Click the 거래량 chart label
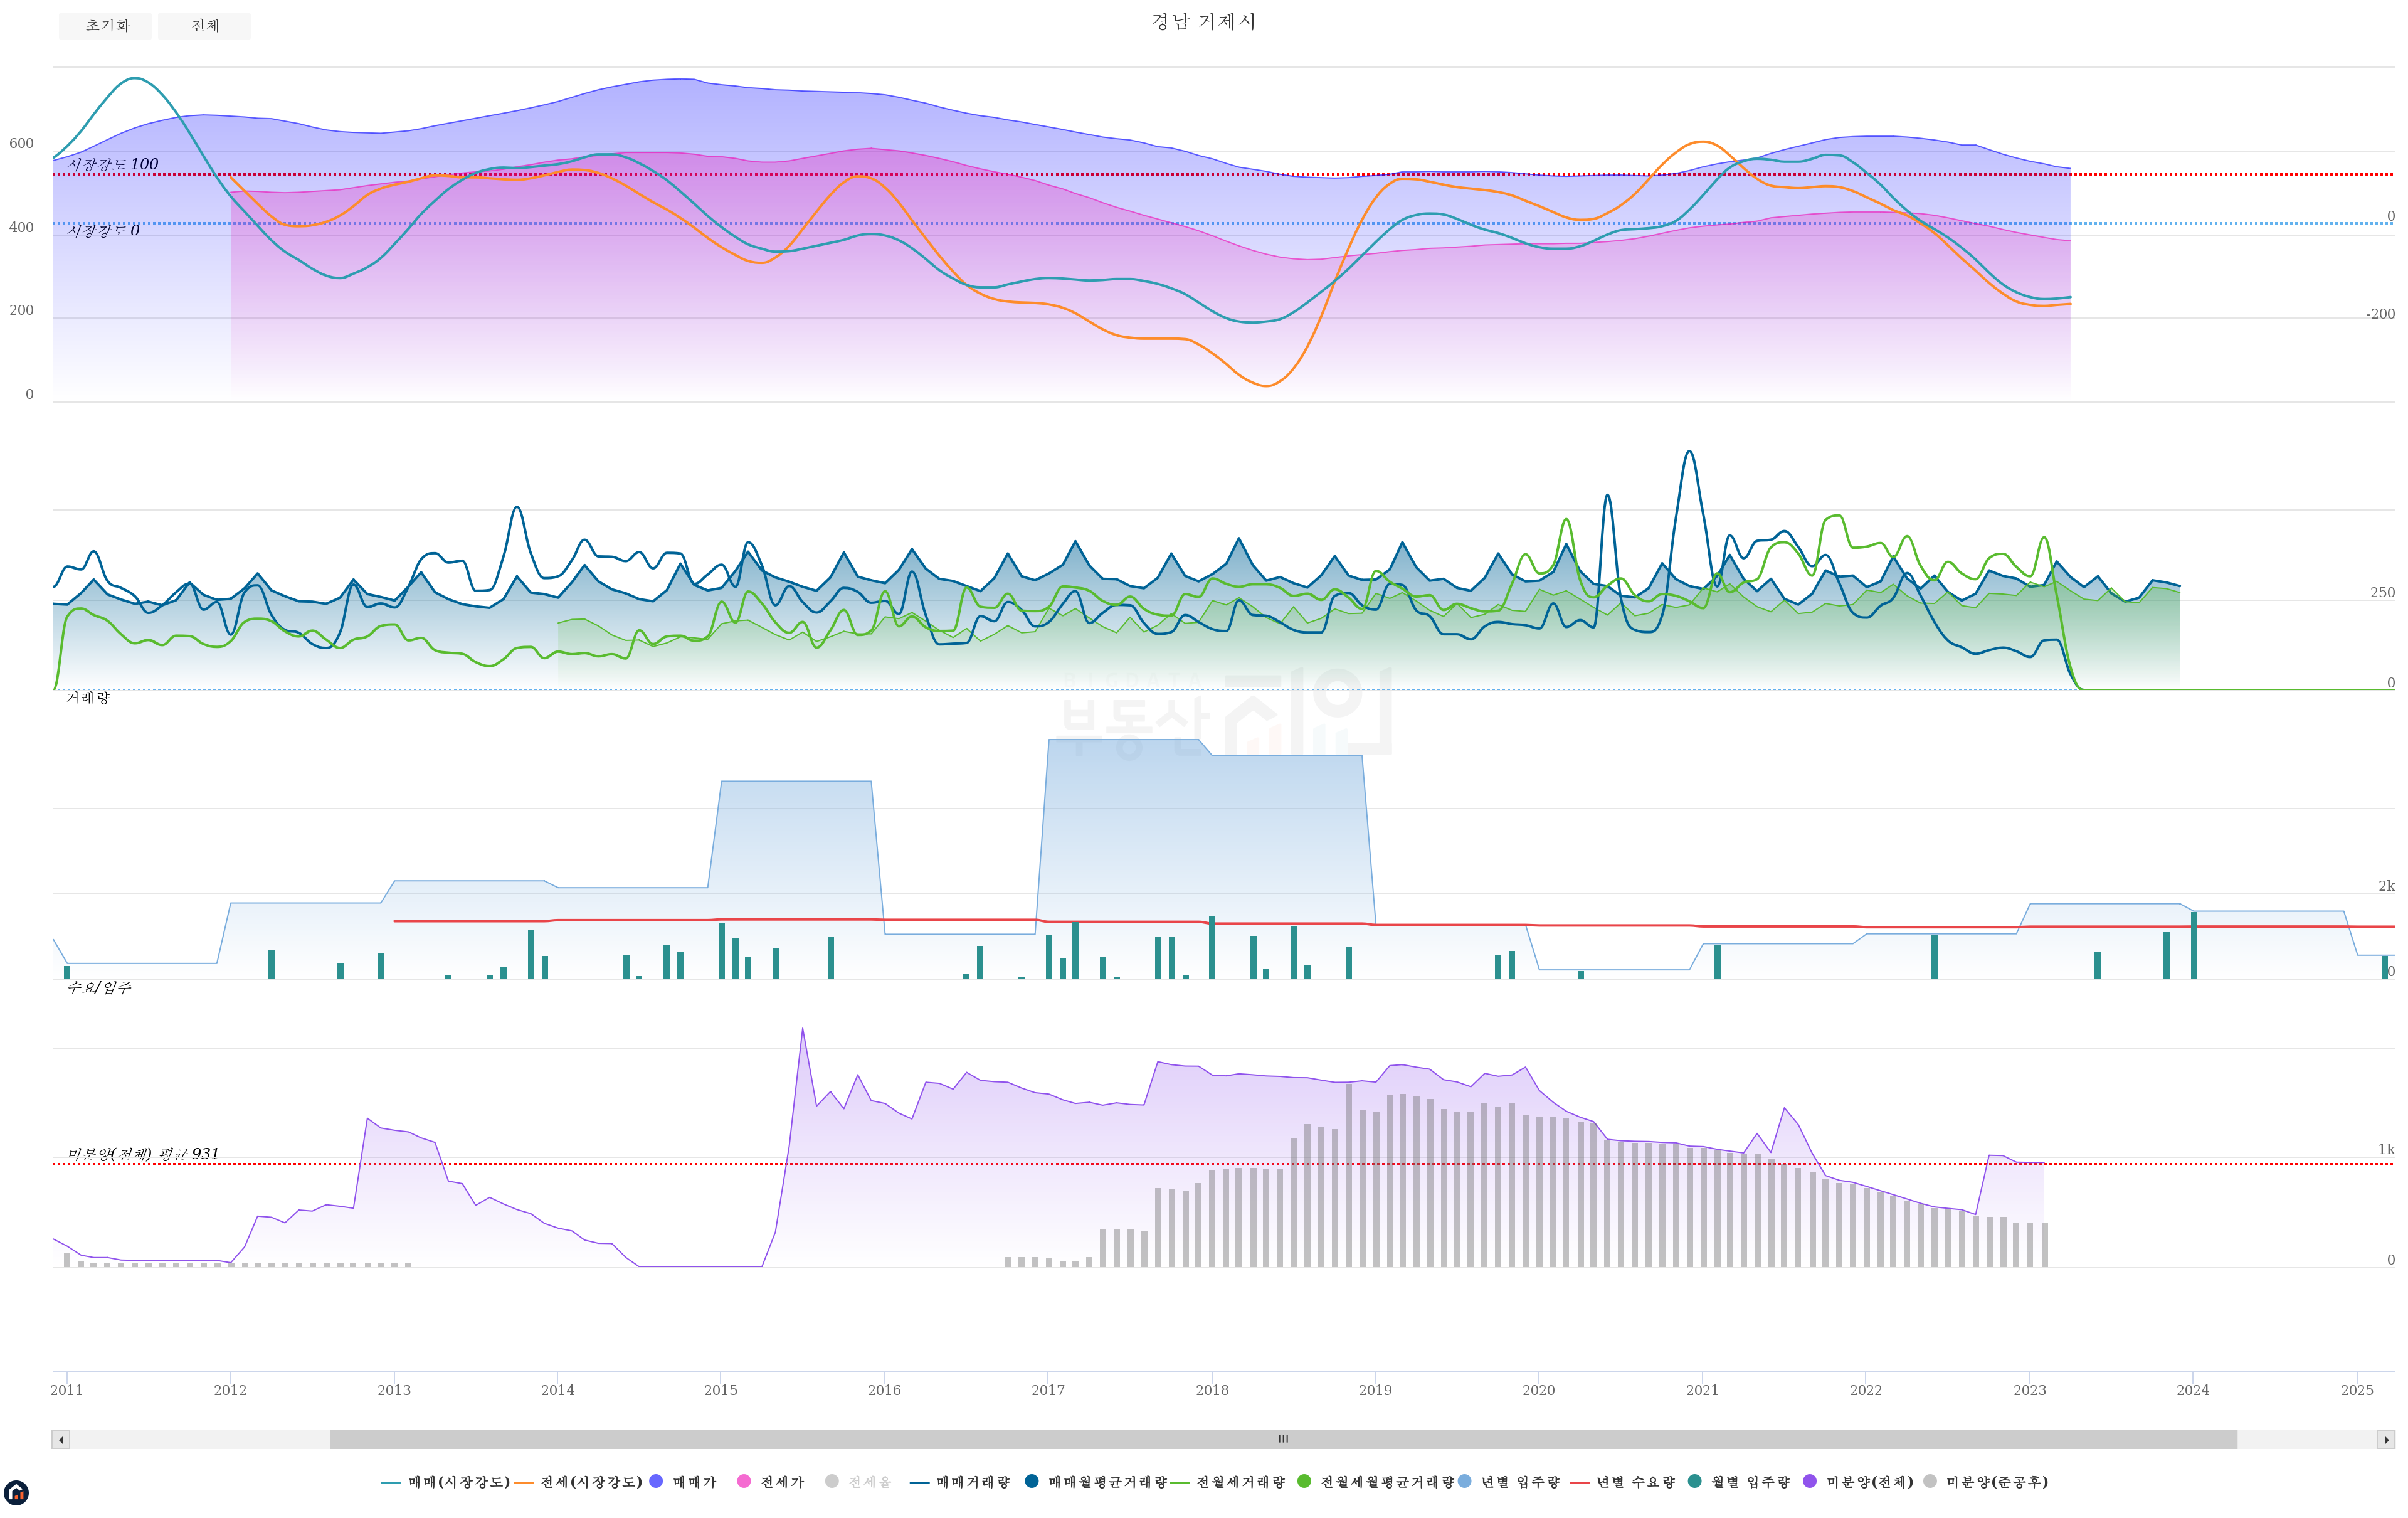 point(88,697)
